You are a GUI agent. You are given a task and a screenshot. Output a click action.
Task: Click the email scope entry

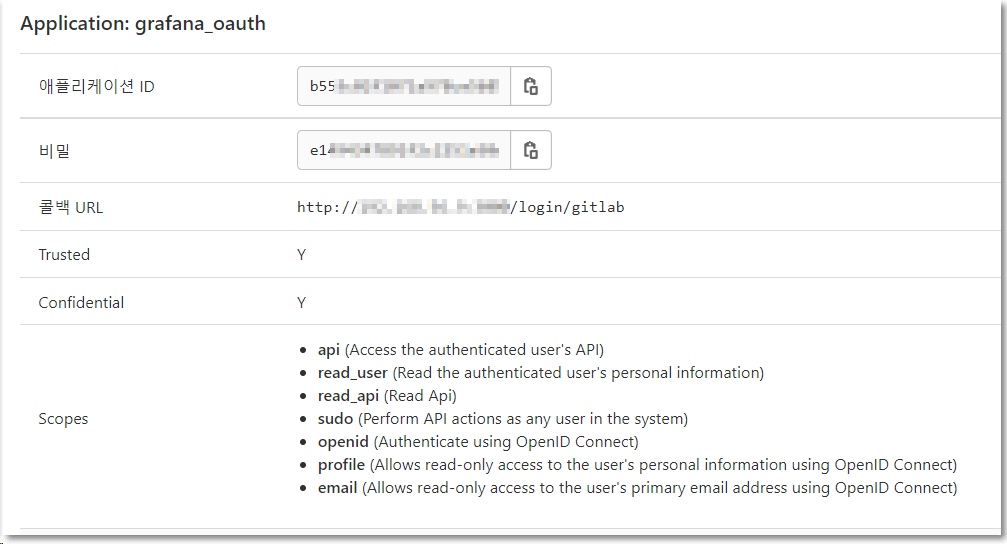click(x=637, y=487)
